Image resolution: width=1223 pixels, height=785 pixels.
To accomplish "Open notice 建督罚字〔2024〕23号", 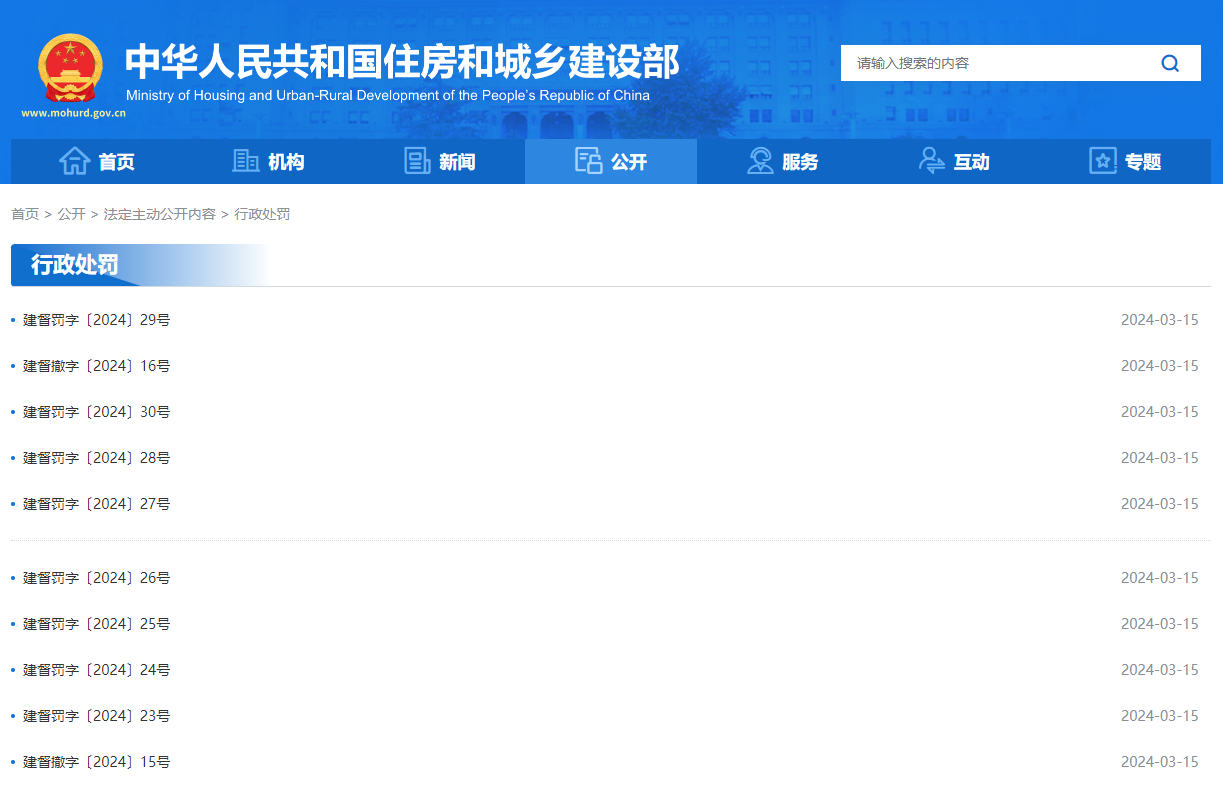I will pyautogui.click(x=96, y=715).
